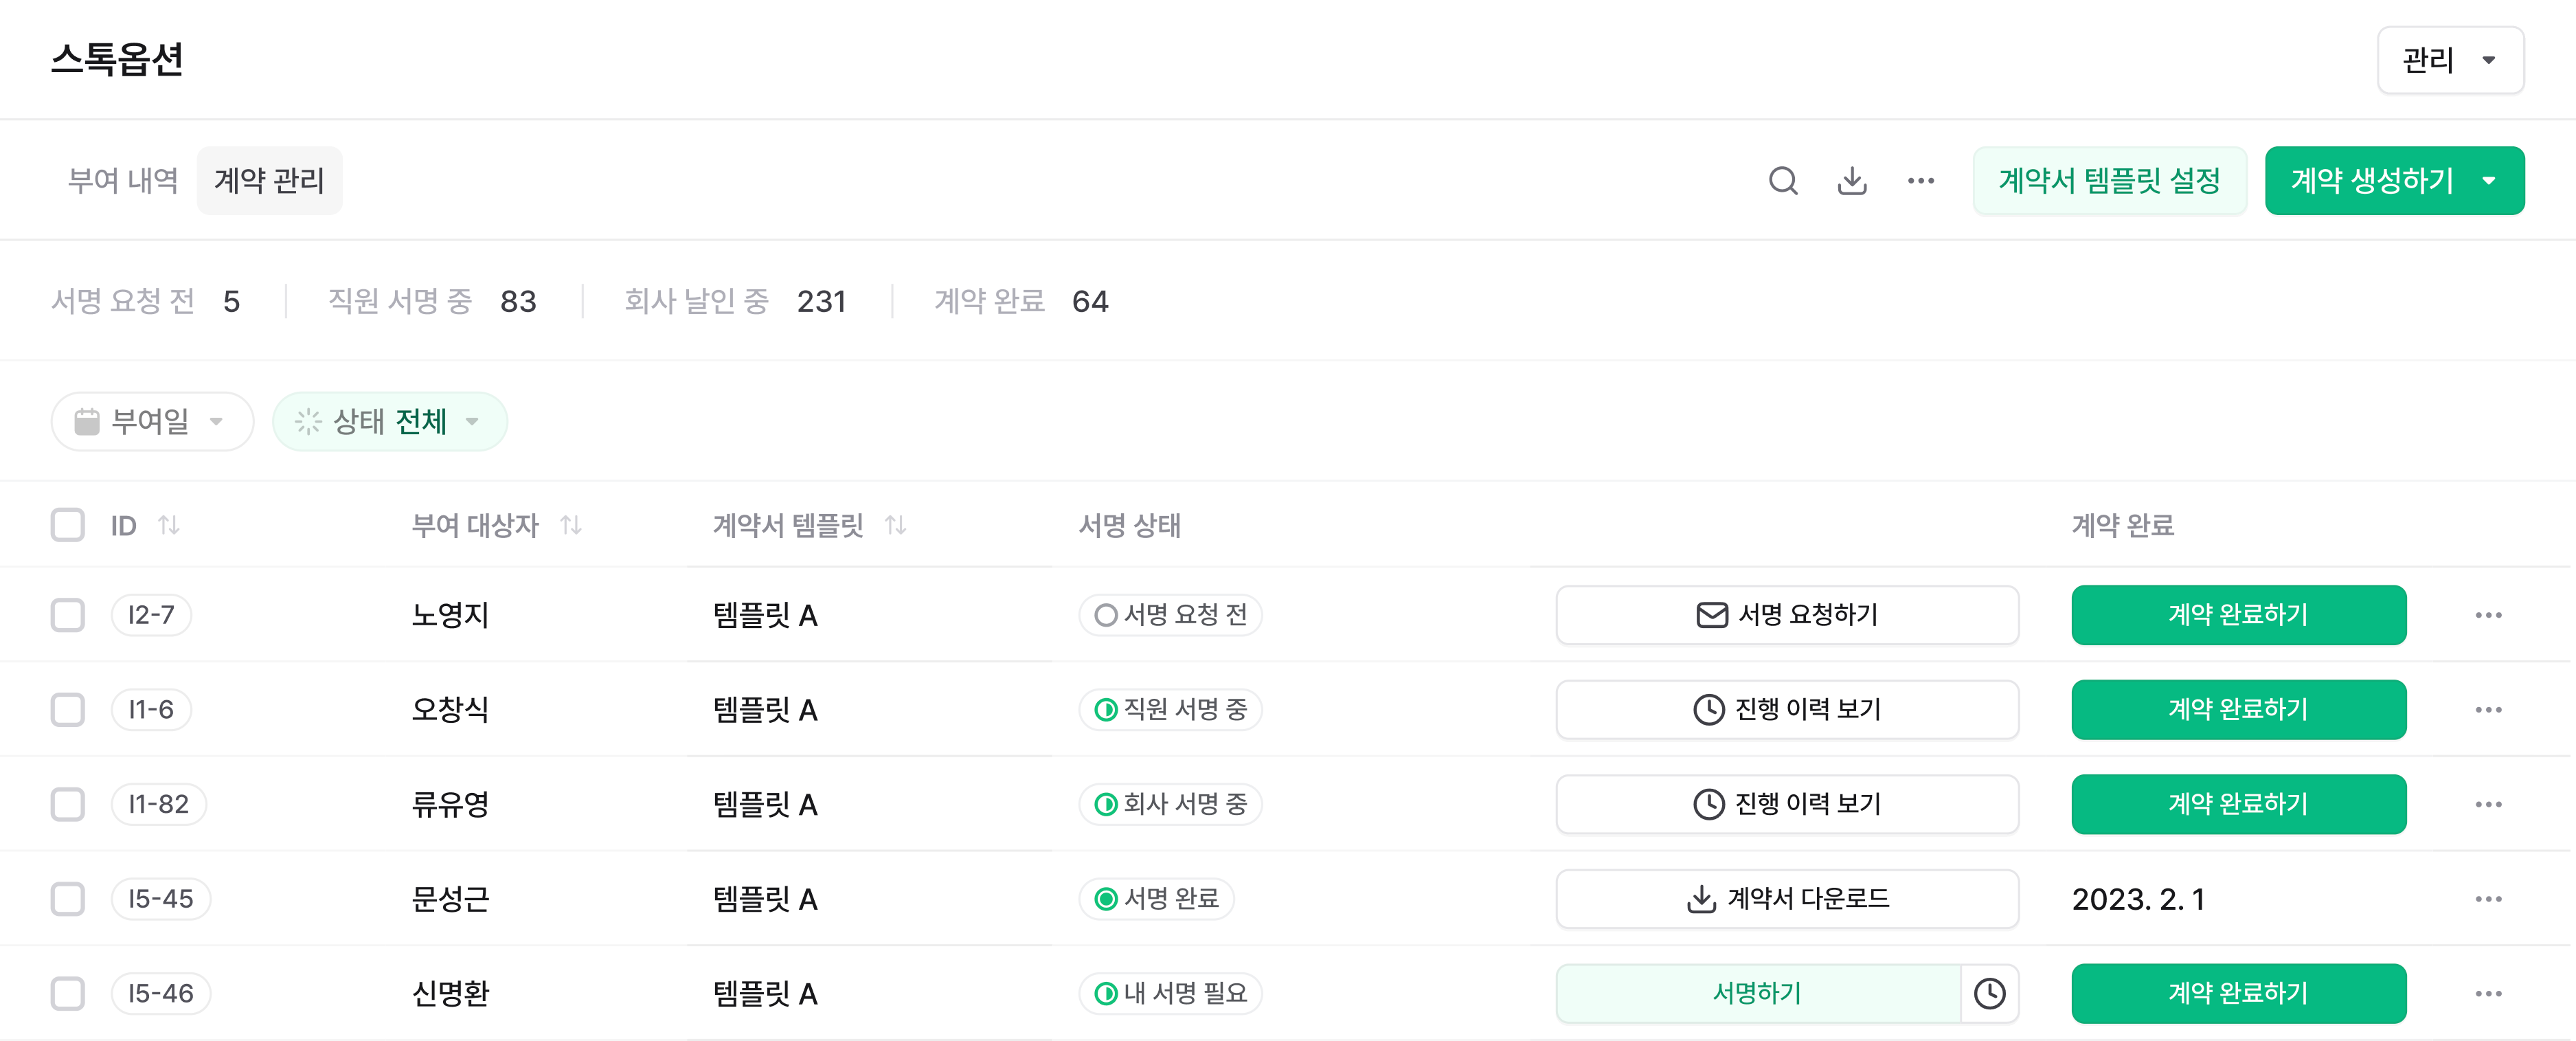Sort by ID column arrows

[x=169, y=525]
